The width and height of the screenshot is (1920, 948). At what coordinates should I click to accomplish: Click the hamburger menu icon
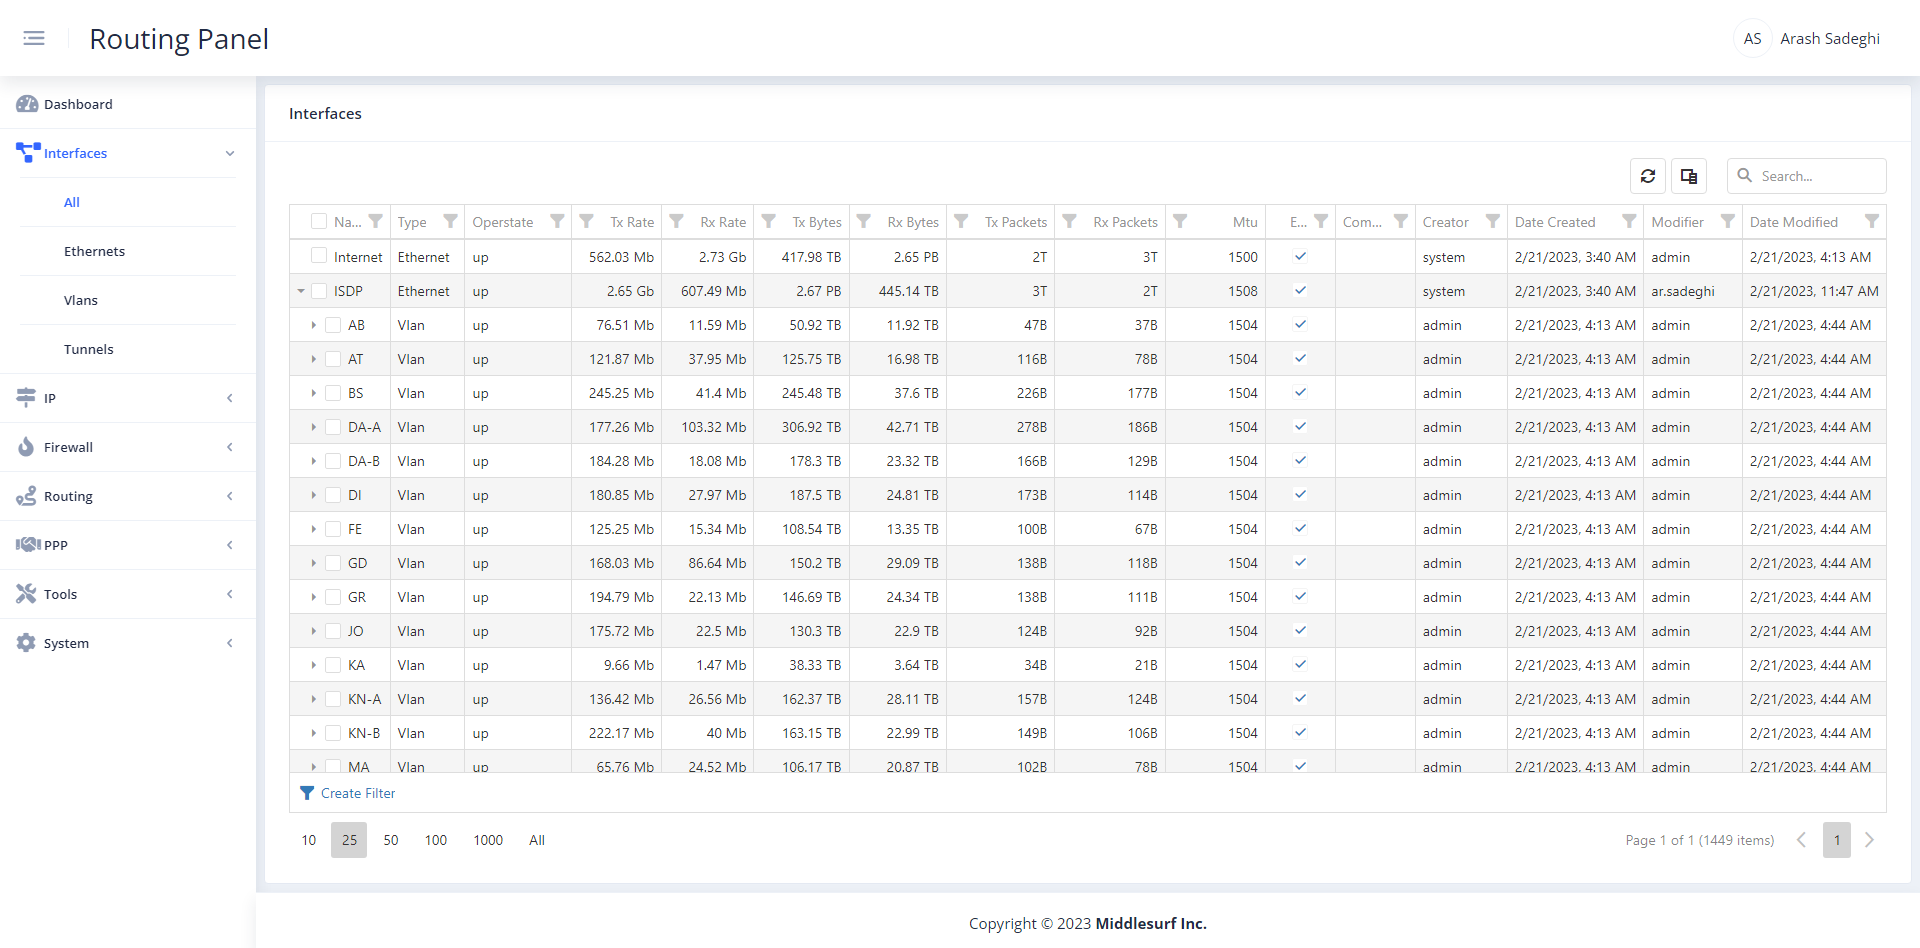click(34, 38)
